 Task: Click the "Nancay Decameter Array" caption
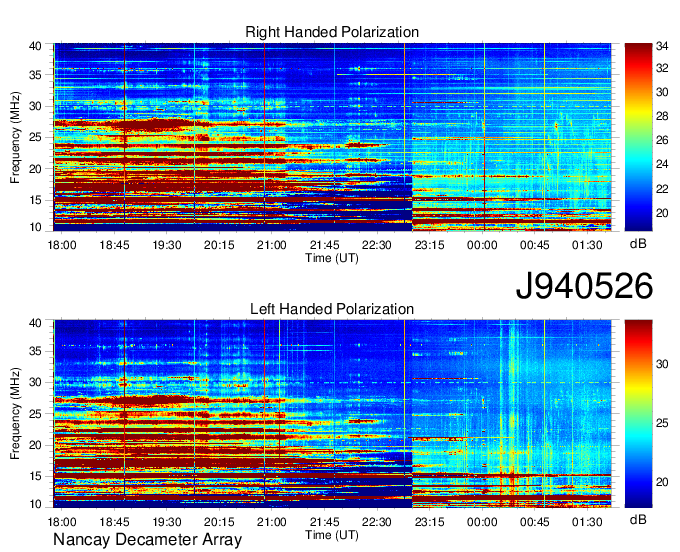click(147, 540)
